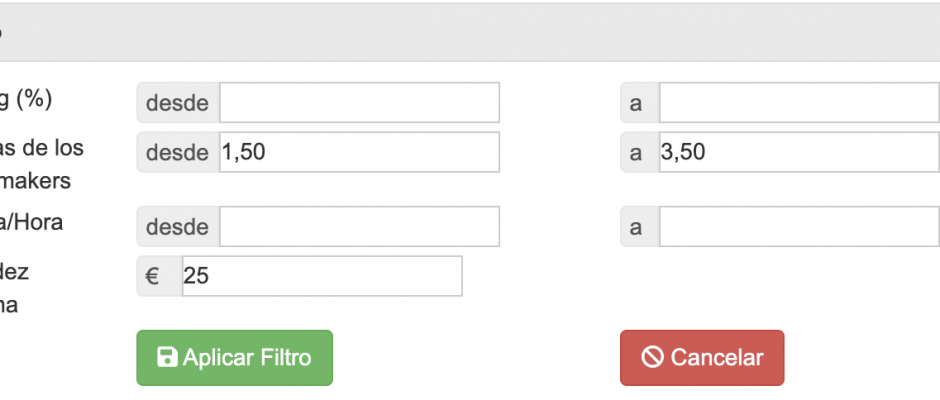
Task: Click the 'desde' label in the Hora row
Action: tap(178, 227)
